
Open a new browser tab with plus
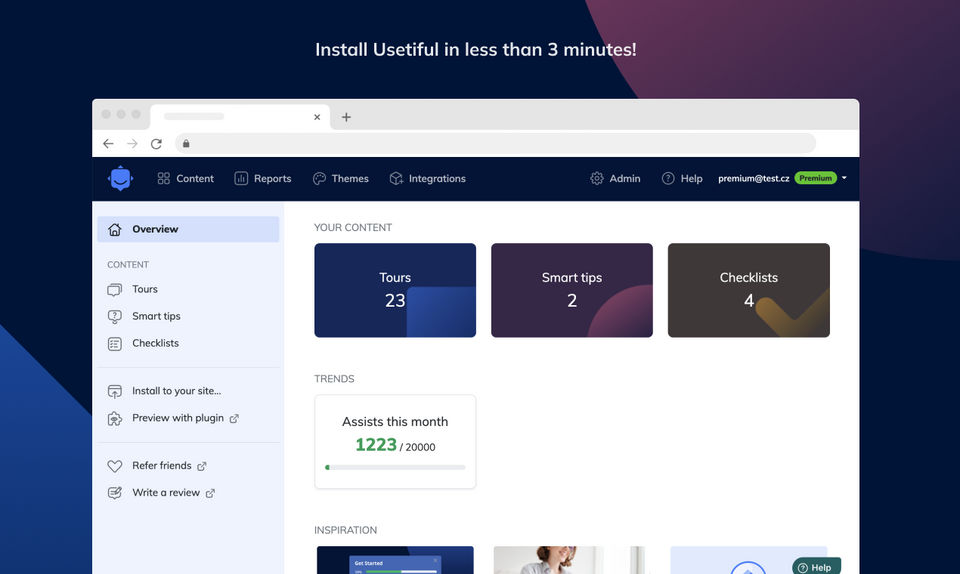pyautogui.click(x=346, y=117)
